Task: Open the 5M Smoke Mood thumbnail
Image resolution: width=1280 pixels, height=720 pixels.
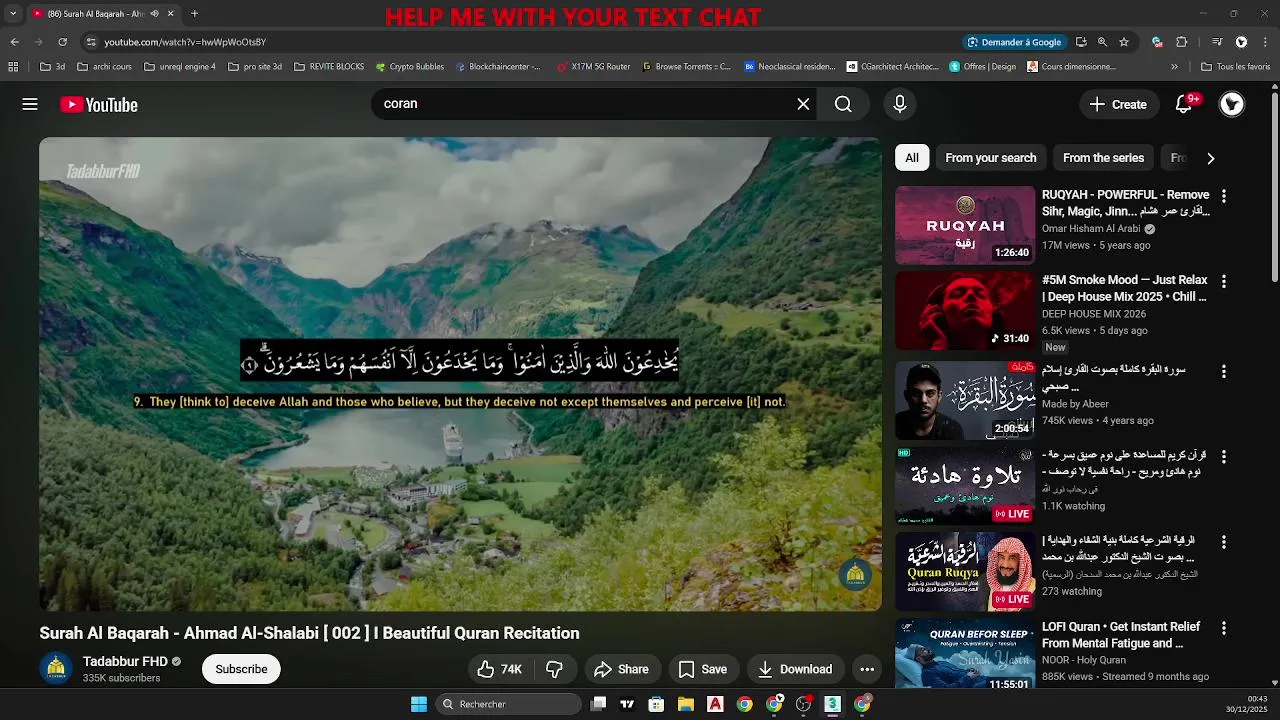Action: tap(965, 311)
